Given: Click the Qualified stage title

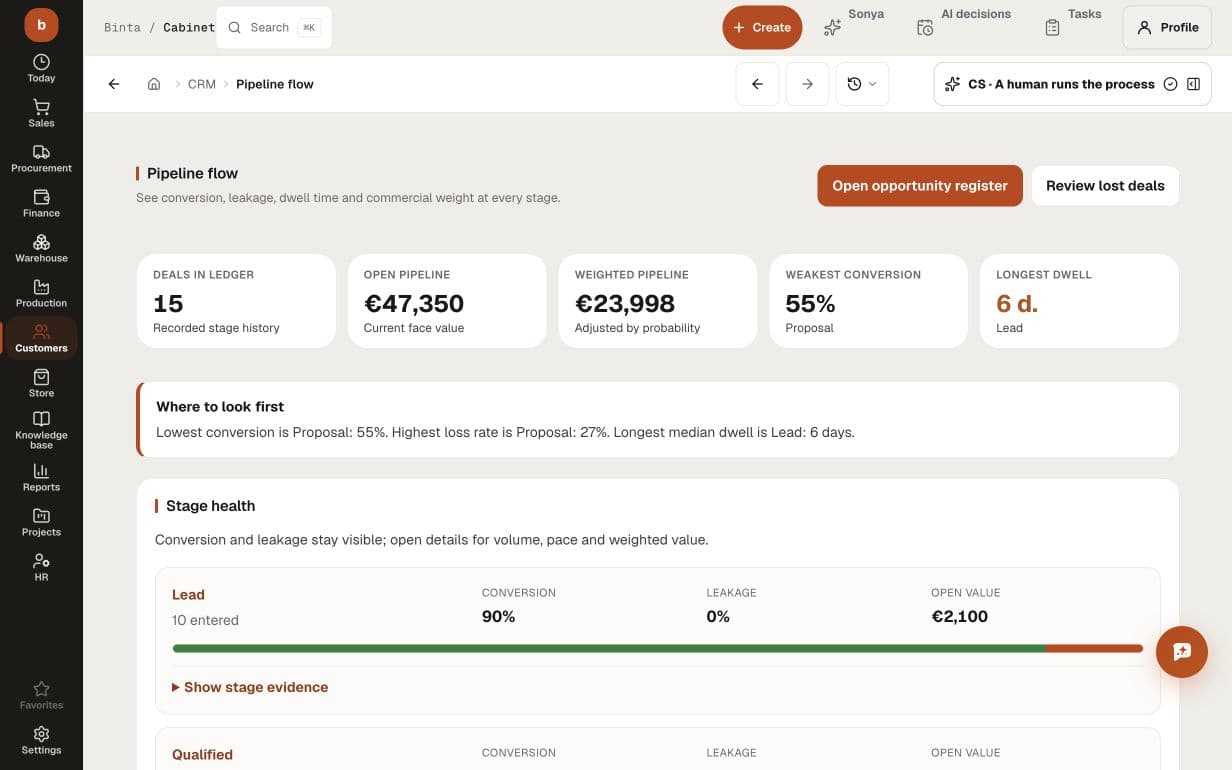Looking at the screenshot, I should coord(202,754).
